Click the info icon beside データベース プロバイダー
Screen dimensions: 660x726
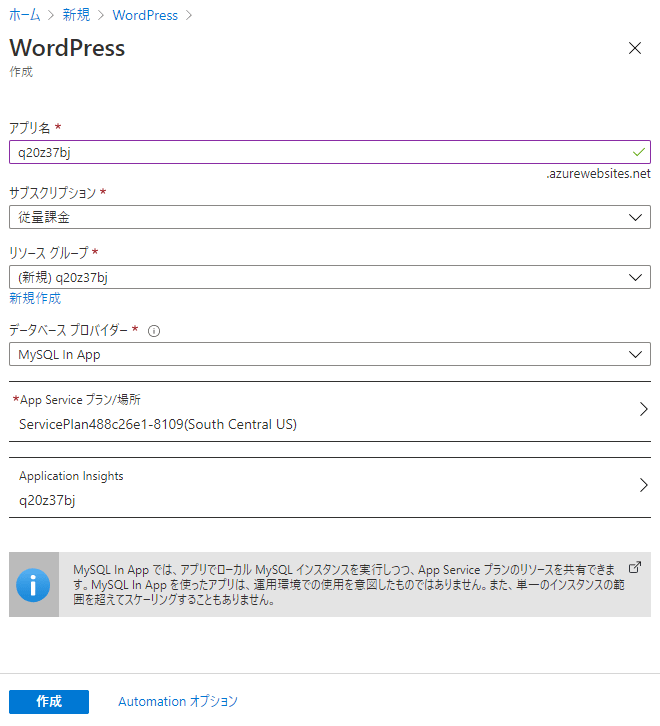click(154, 331)
